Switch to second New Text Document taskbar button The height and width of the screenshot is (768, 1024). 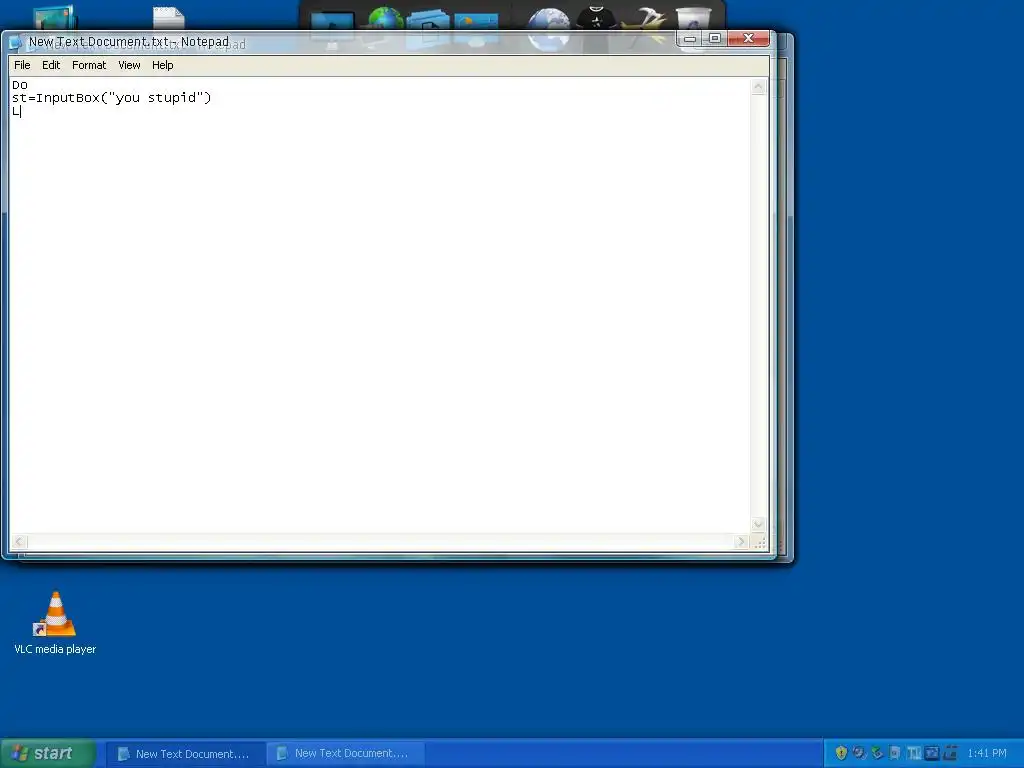coord(344,754)
